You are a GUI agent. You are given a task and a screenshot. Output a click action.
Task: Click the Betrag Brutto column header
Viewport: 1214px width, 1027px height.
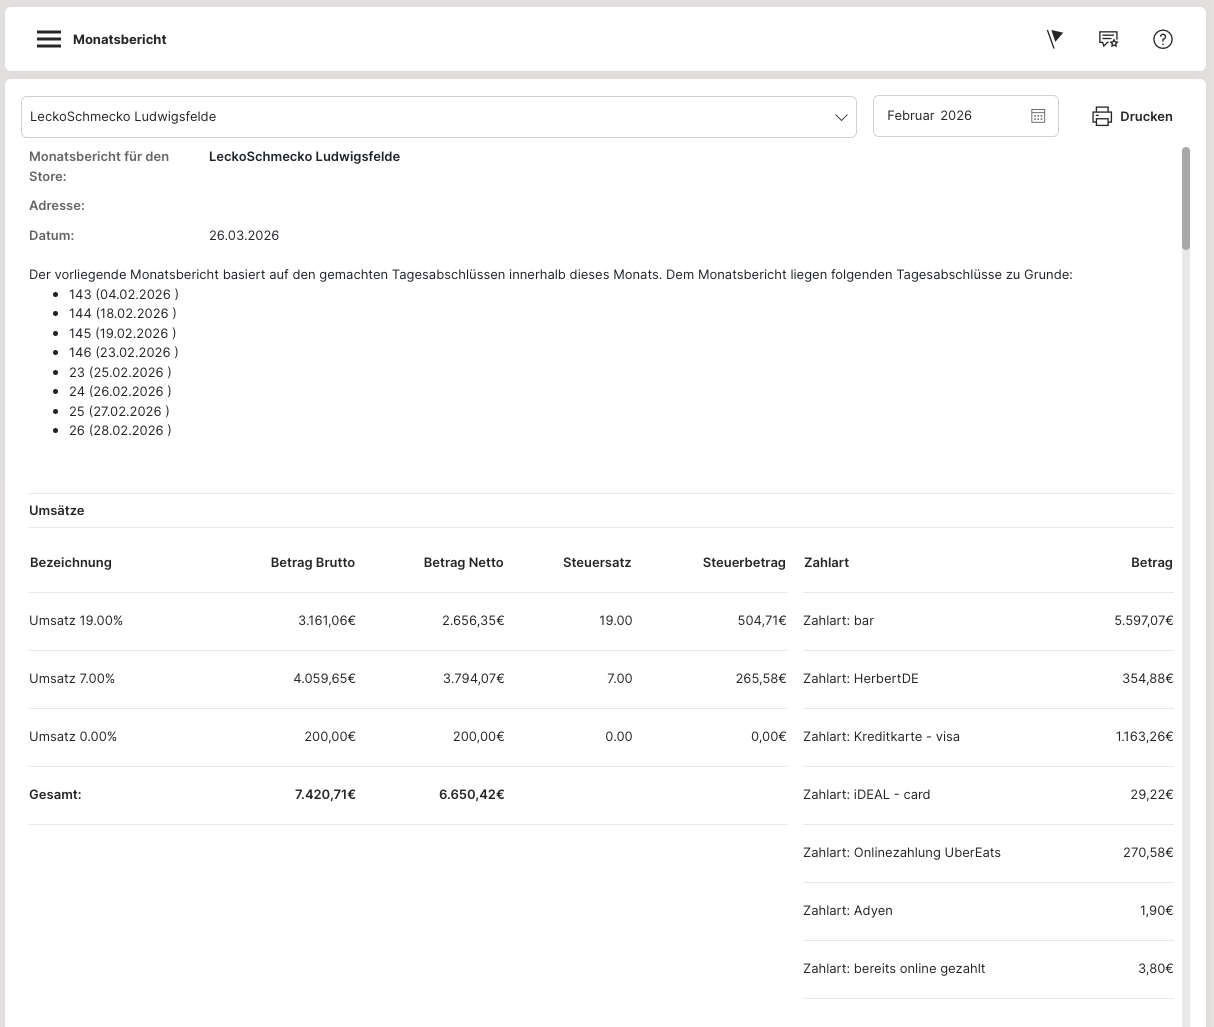click(312, 562)
